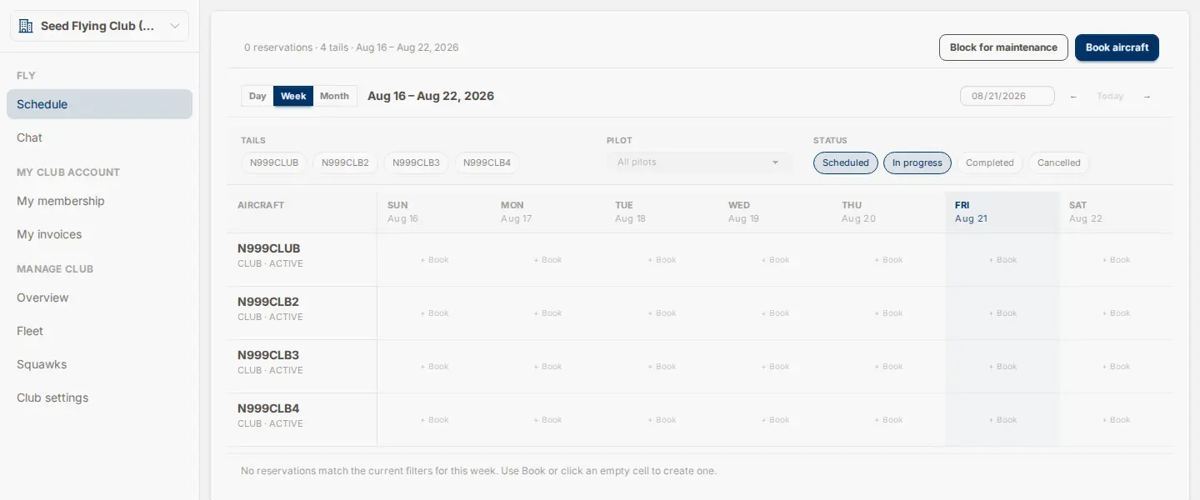Viewport: 1200px width, 500px height.
Task: Switch to Day view
Action: [258, 96]
